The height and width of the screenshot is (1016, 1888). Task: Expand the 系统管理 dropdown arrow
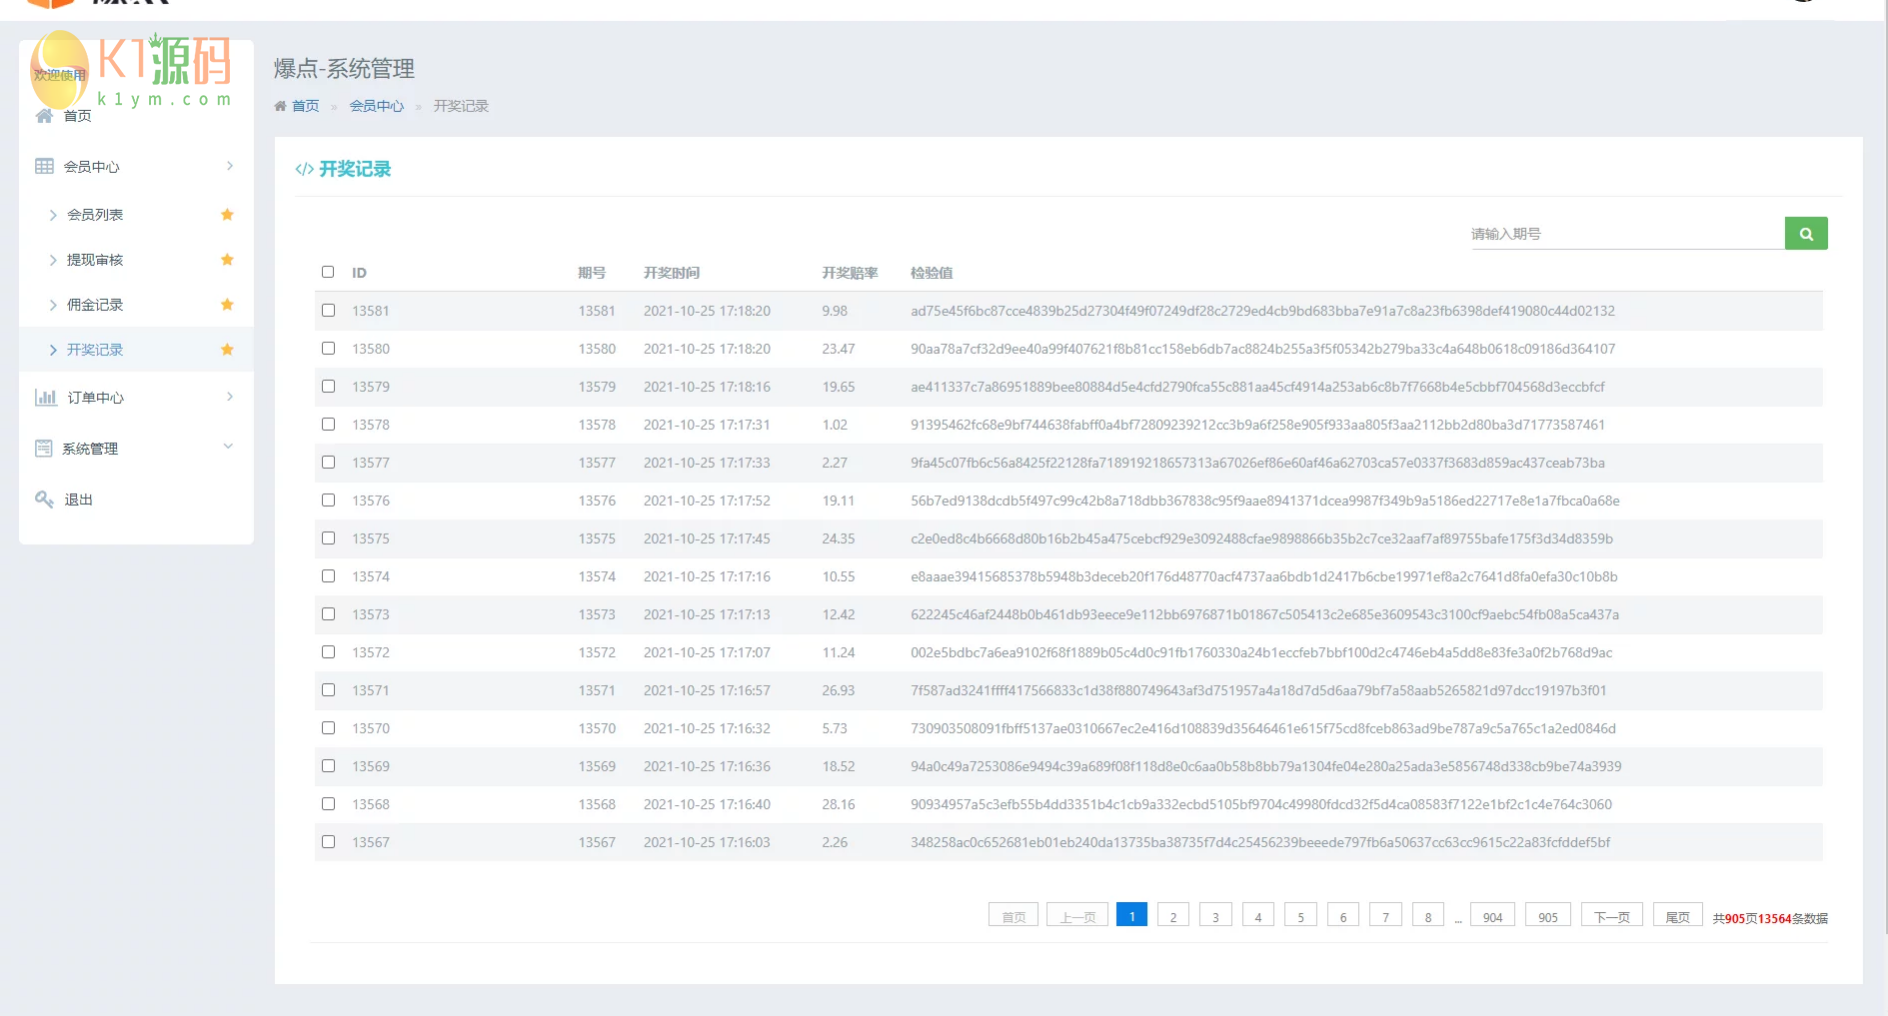tap(228, 447)
